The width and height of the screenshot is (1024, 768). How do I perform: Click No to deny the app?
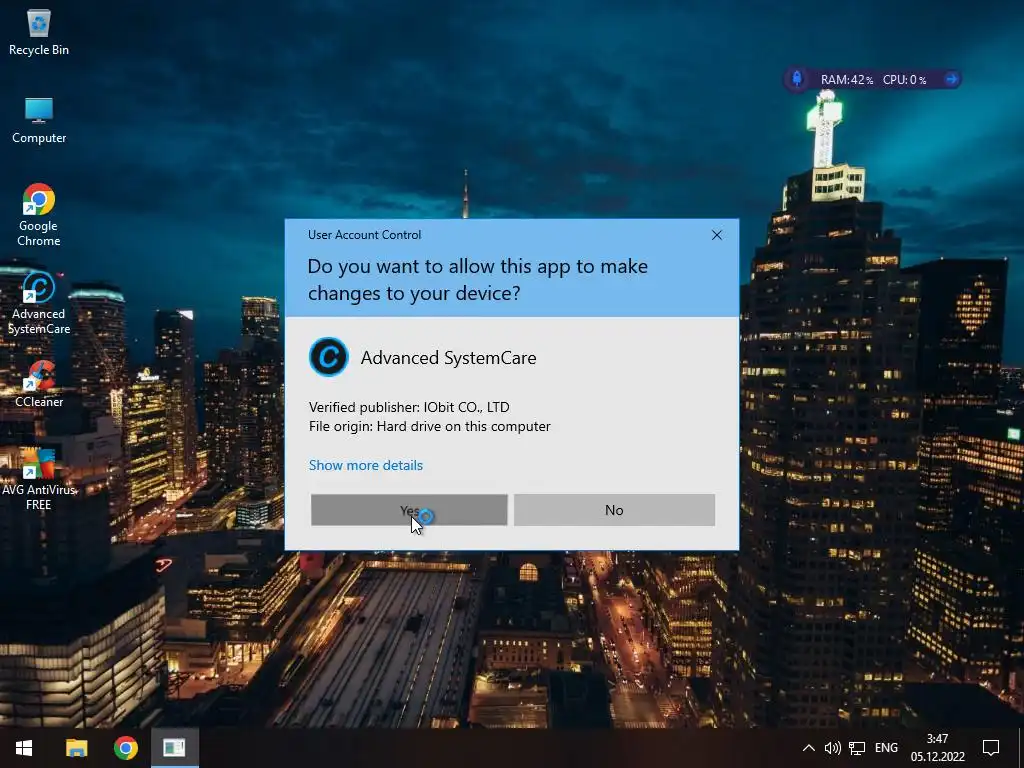point(614,509)
